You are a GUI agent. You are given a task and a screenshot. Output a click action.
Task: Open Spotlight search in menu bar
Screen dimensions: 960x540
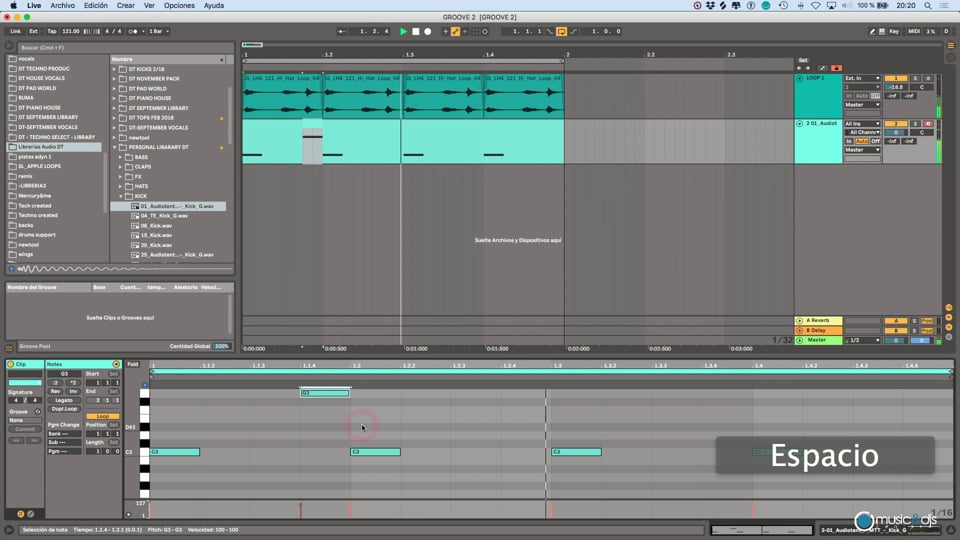coord(928,6)
